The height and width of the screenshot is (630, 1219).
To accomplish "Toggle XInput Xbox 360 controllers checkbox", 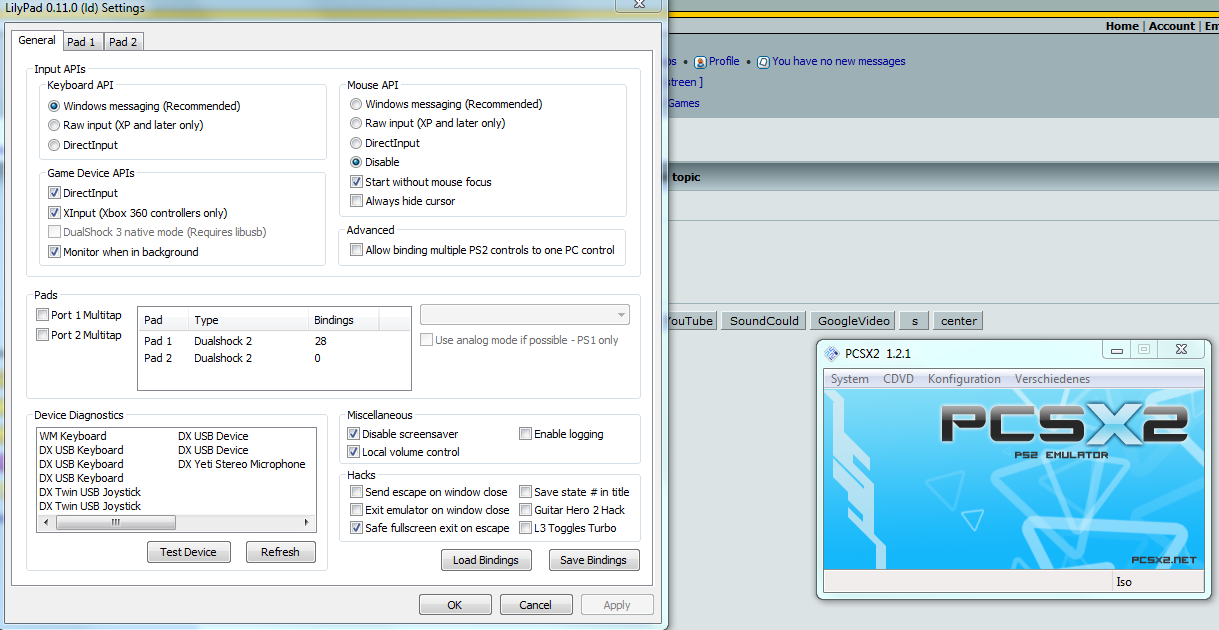I will tap(55, 213).
